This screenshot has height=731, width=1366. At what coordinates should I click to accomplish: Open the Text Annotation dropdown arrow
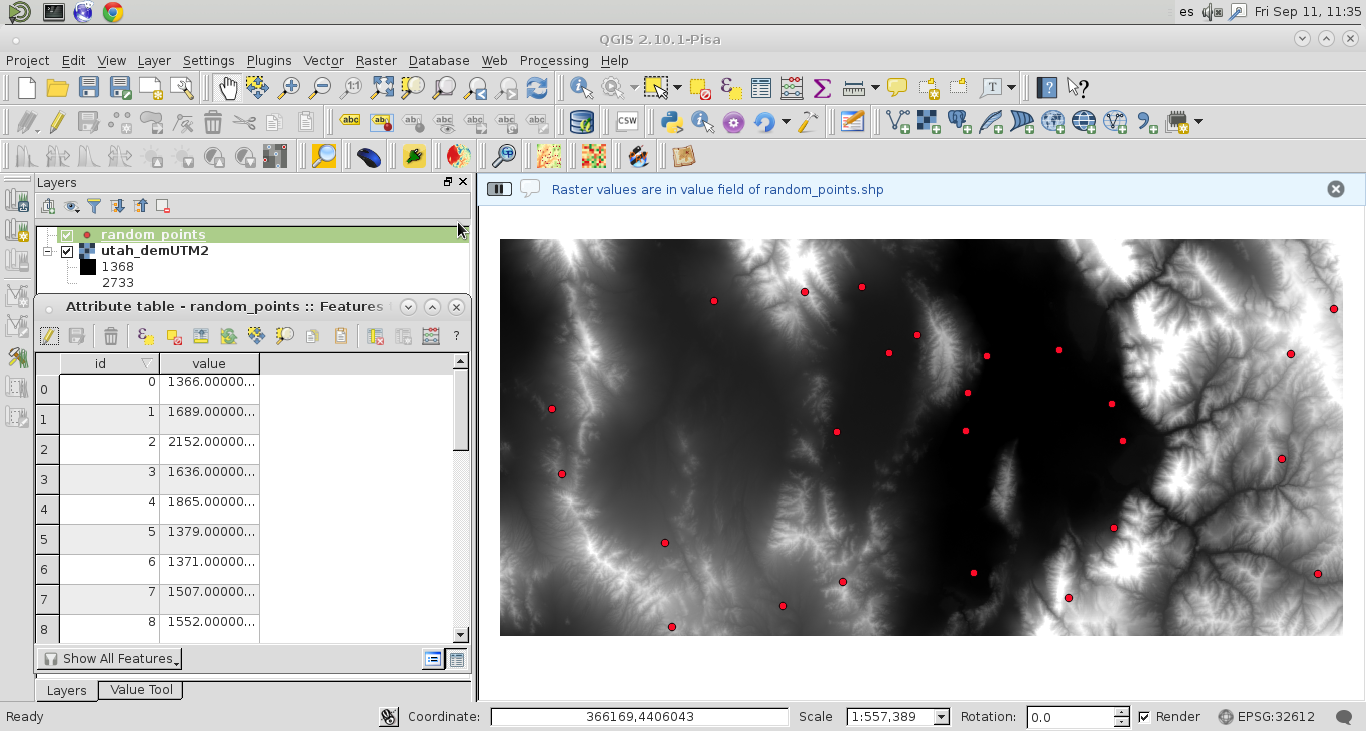pos(1011,88)
